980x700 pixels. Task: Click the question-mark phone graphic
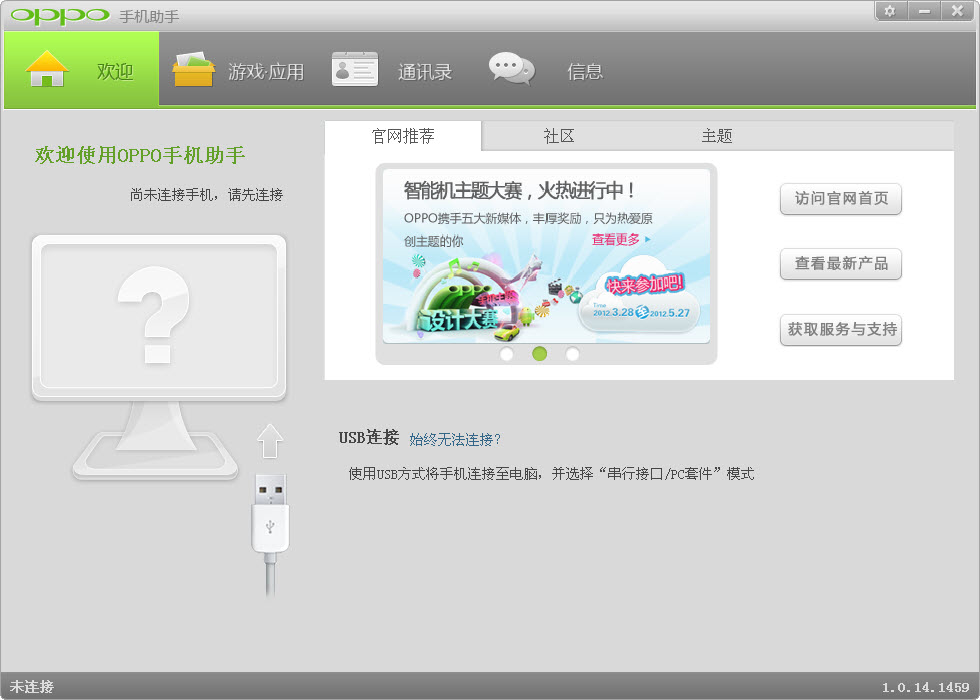pos(157,317)
